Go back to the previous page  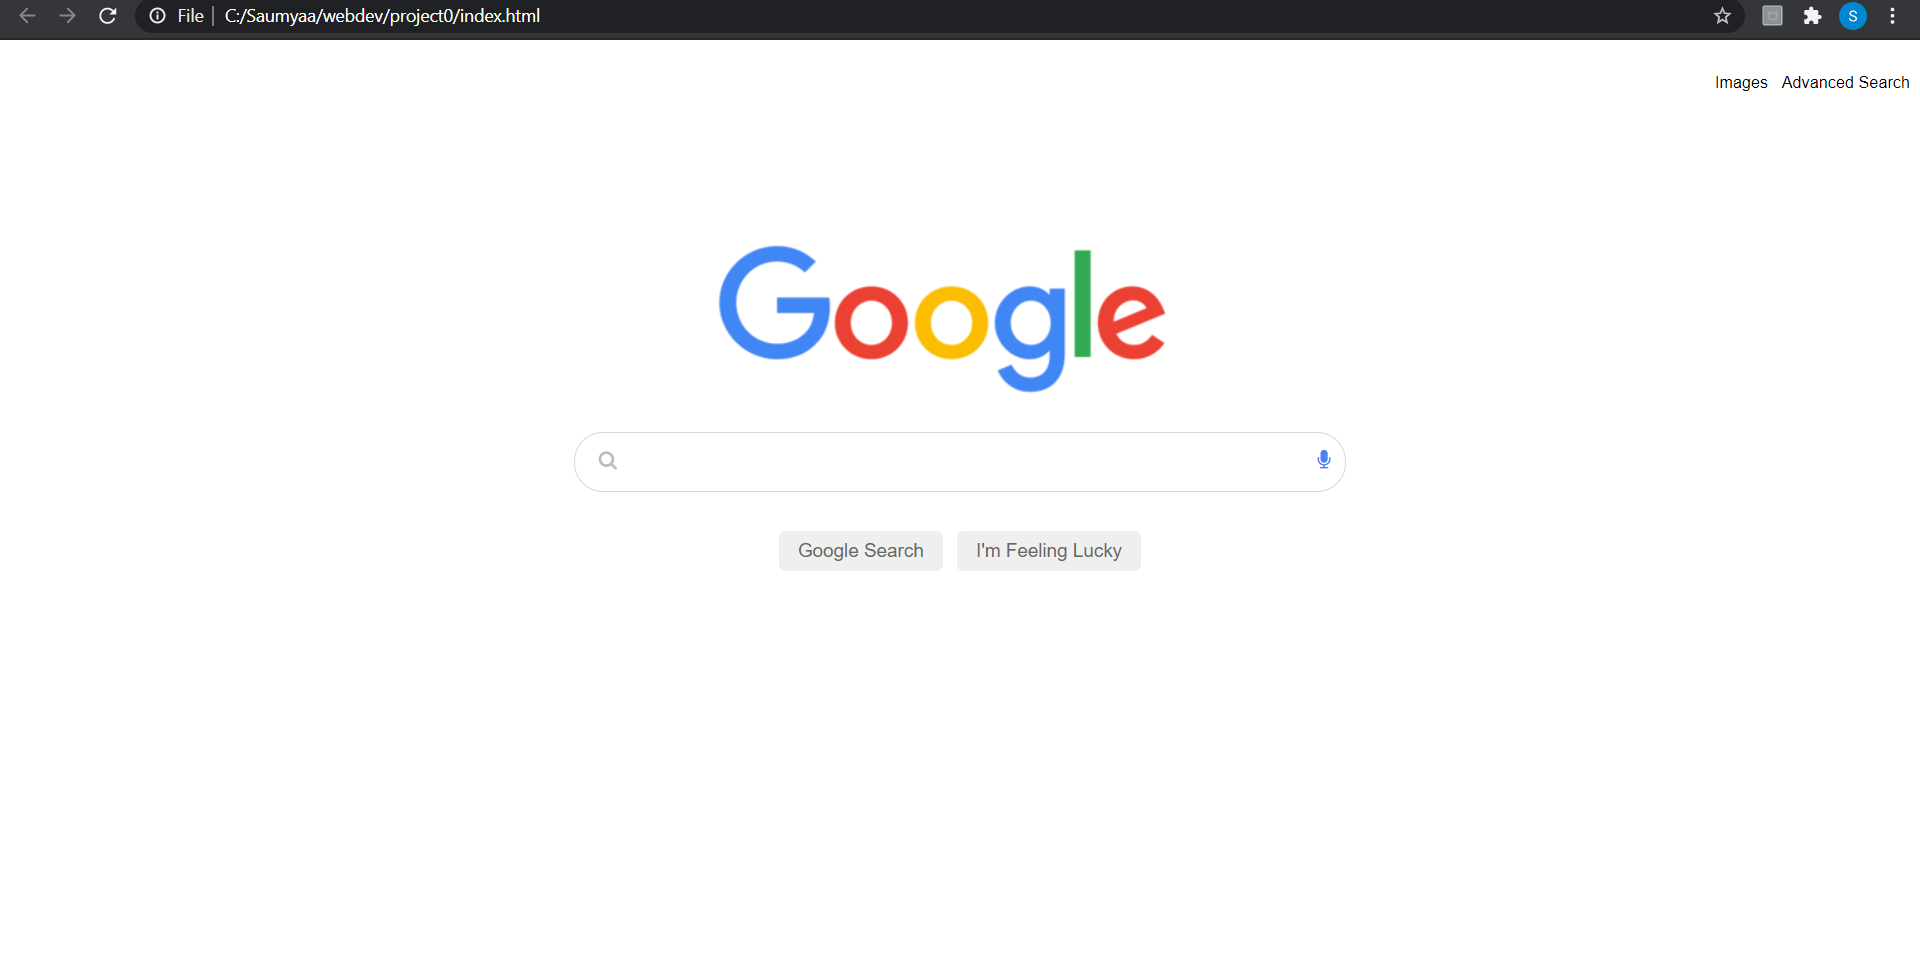(x=28, y=16)
